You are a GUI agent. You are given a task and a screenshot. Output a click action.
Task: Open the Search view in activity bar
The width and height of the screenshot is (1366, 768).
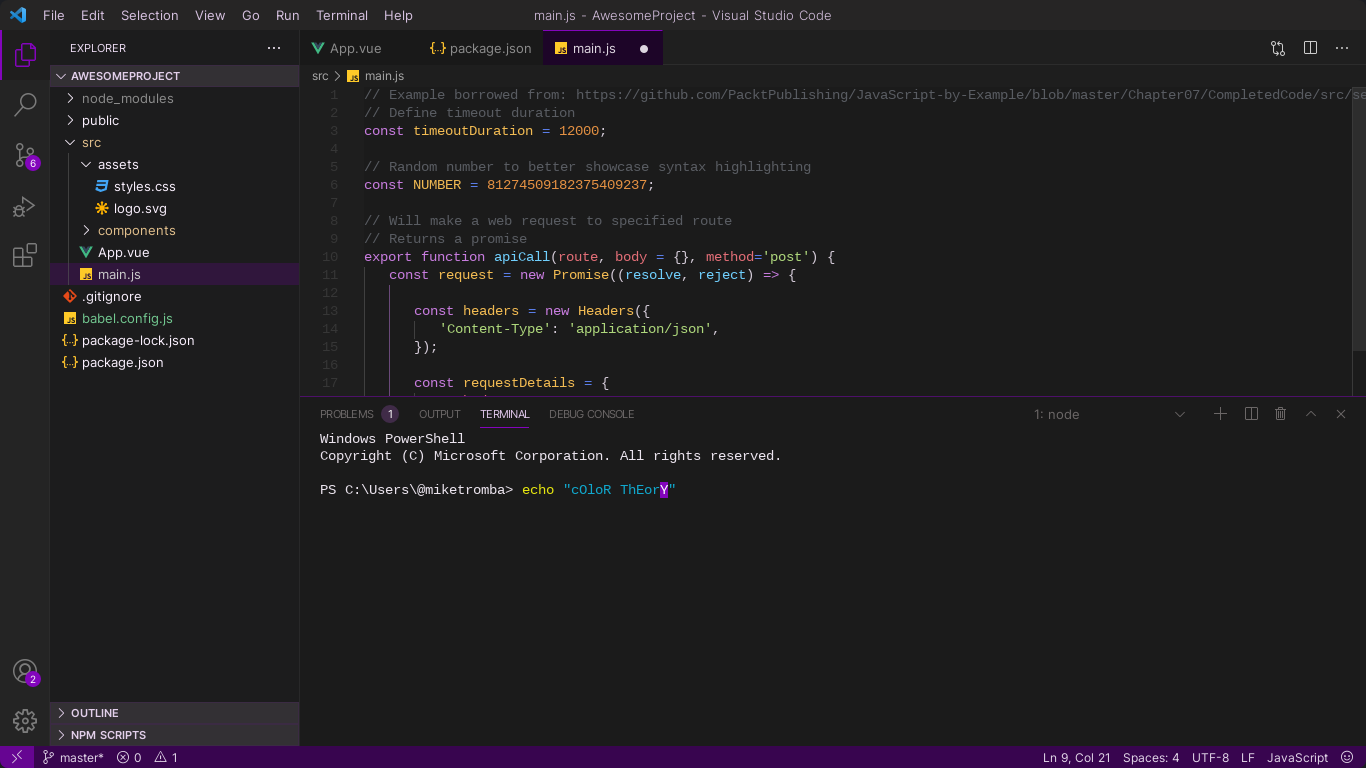(x=25, y=103)
